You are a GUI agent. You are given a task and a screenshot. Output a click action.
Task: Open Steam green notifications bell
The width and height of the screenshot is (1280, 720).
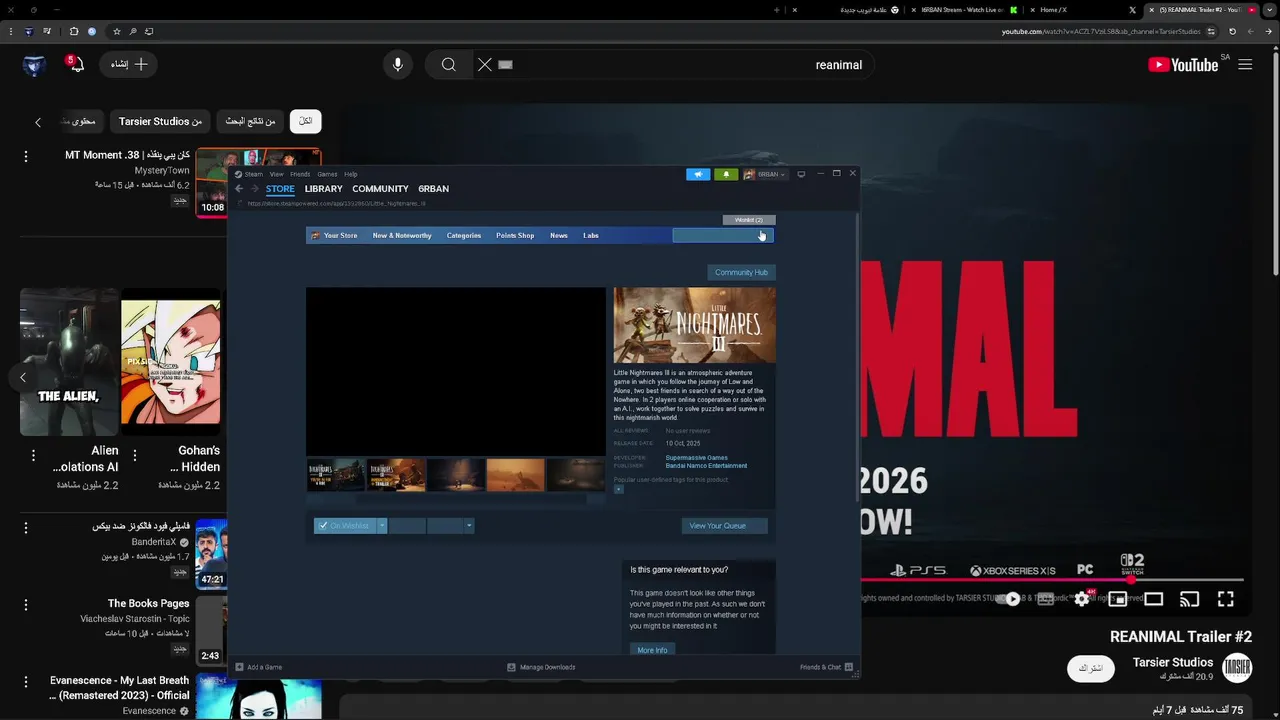(x=726, y=174)
